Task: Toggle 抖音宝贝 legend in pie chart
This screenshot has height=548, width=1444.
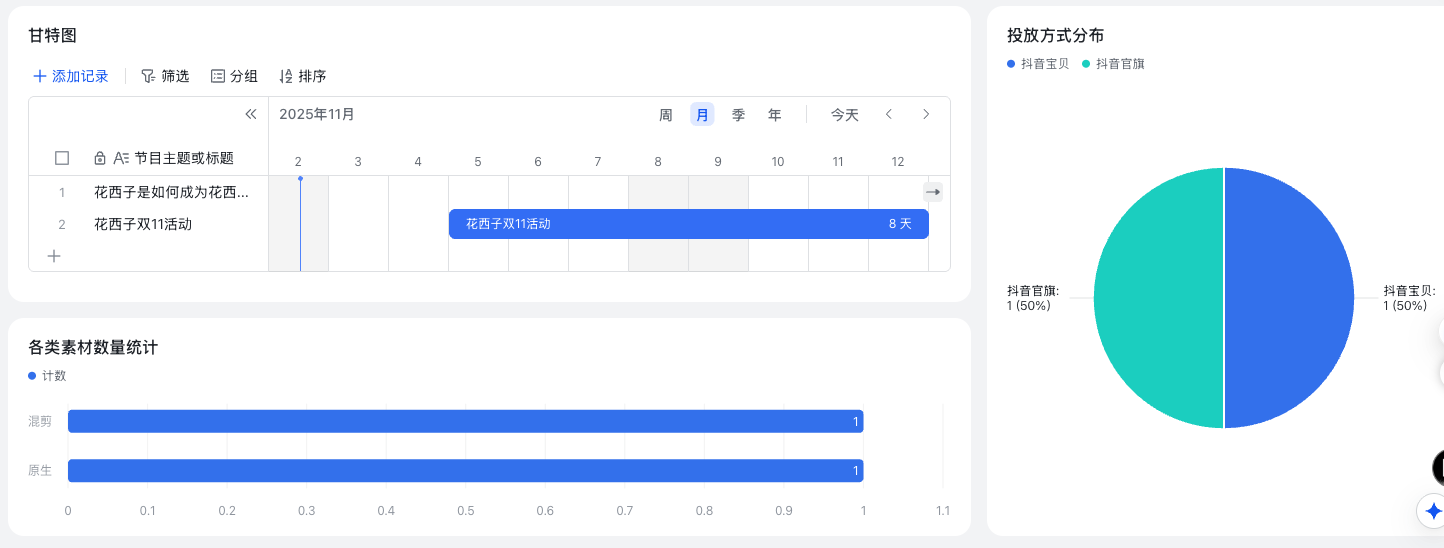Action: coord(1038,63)
